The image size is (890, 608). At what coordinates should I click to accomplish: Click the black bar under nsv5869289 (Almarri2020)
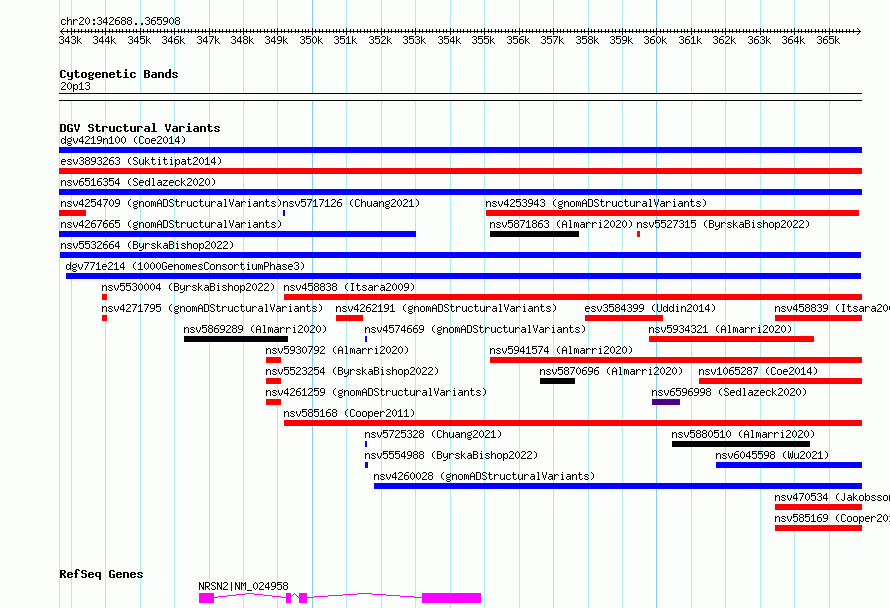[236, 339]
